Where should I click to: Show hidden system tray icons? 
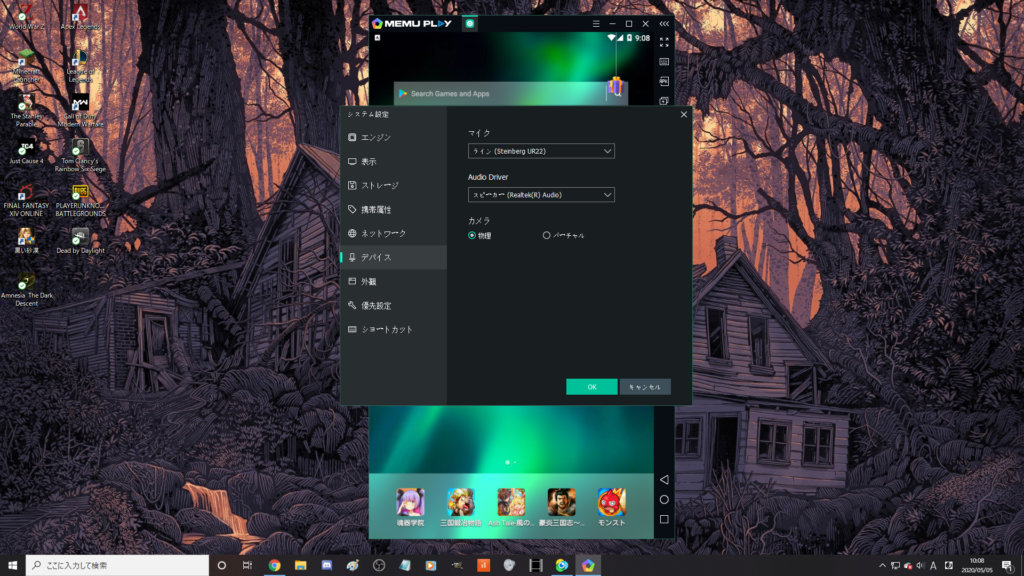pos(882,566)
